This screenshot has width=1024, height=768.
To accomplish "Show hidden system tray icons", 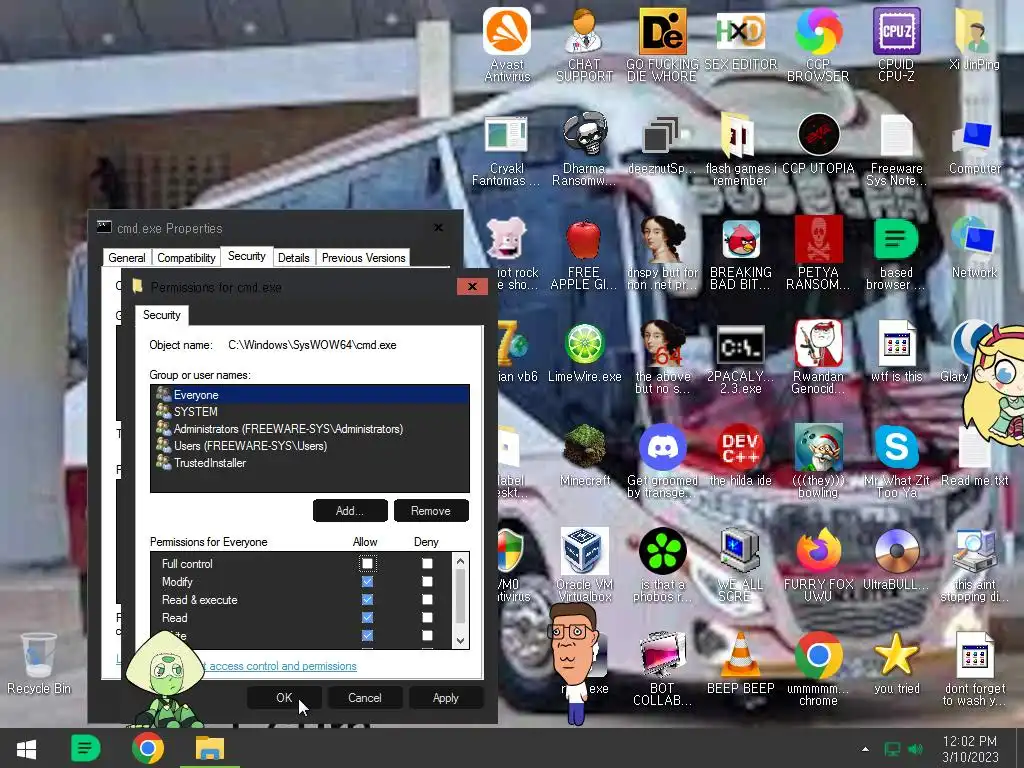I will pyautogui.click(x=865, y=749).
